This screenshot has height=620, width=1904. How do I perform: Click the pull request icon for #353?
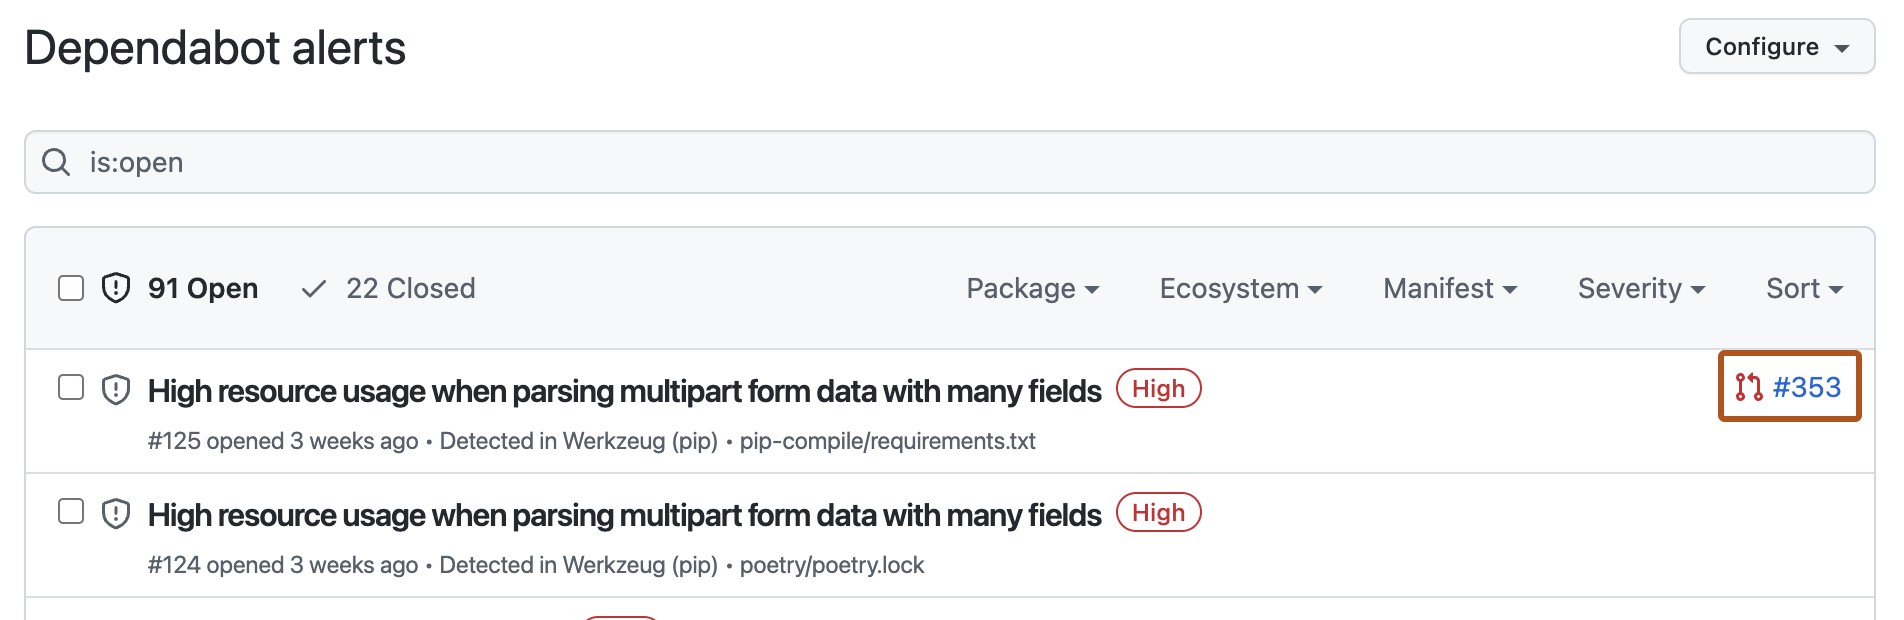tap(1748, 387)
